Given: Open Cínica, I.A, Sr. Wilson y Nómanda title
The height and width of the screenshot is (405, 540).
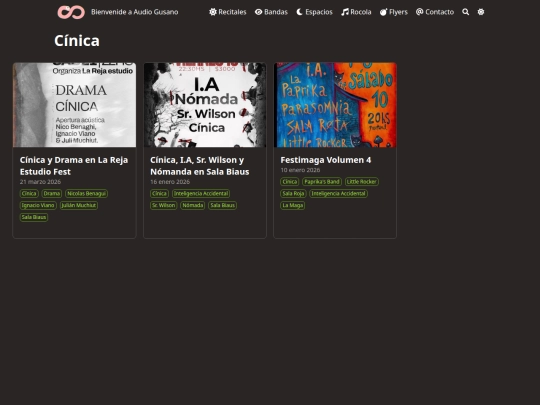Looking at the screenshot, I should [x=200, y=166].
